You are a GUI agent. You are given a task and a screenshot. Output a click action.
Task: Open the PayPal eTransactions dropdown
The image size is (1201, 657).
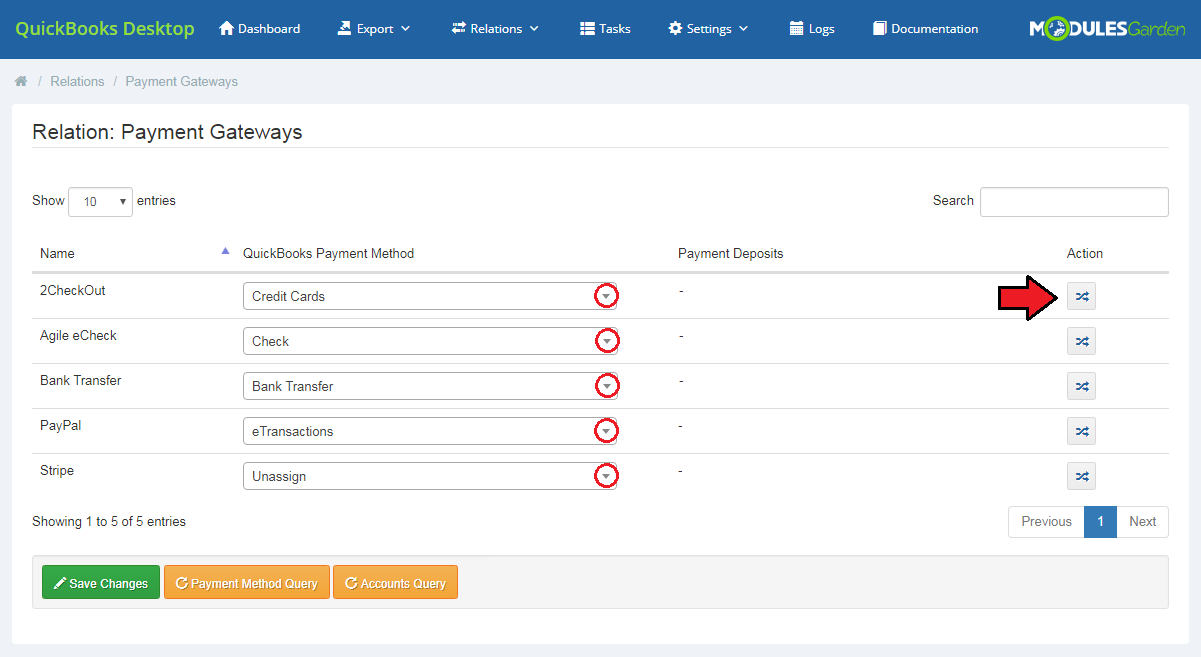click(430, 431)
